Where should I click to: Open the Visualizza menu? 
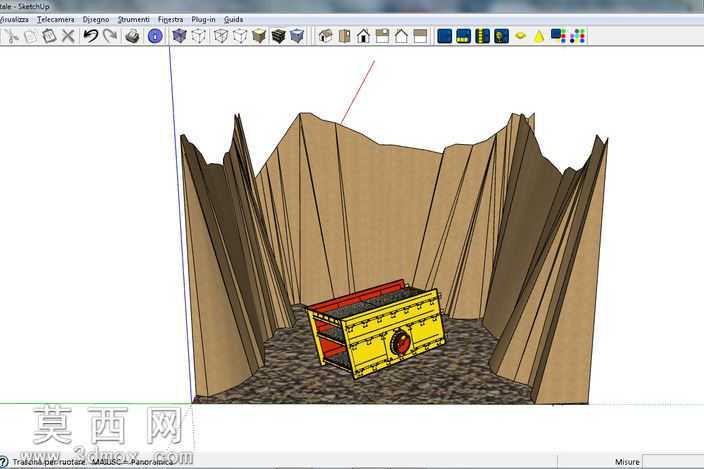click(14, 19)
